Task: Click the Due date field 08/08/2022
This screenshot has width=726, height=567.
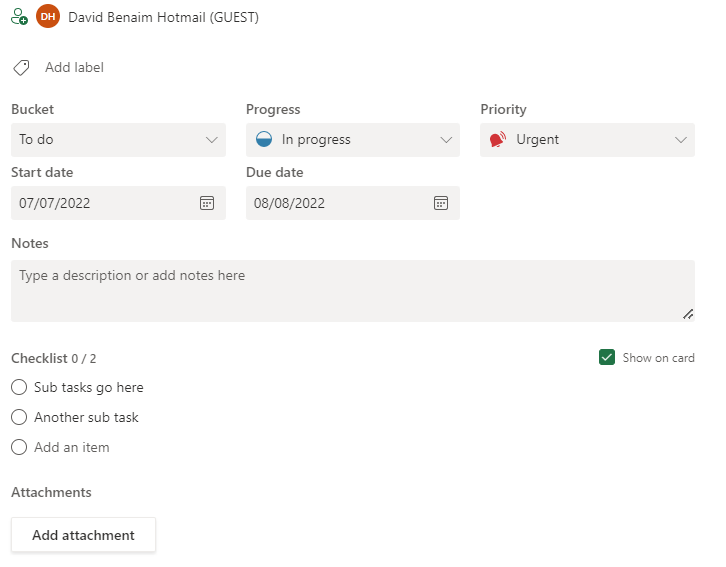Action: 335,203
